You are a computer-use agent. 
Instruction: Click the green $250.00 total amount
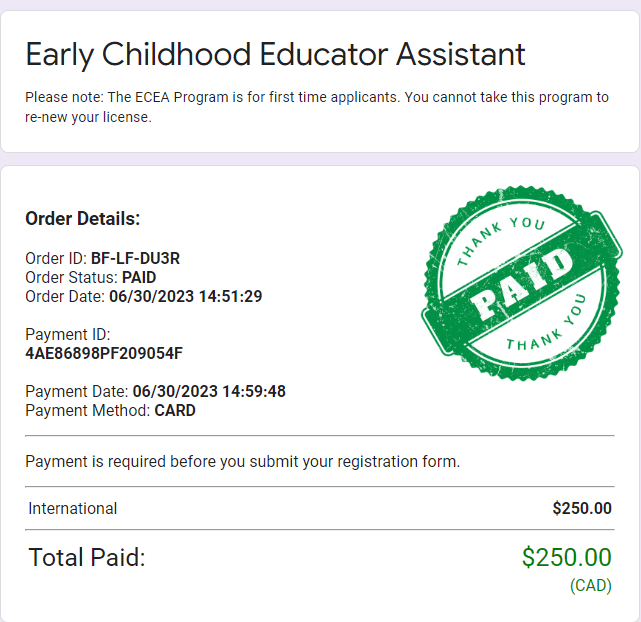pos(567,557)
